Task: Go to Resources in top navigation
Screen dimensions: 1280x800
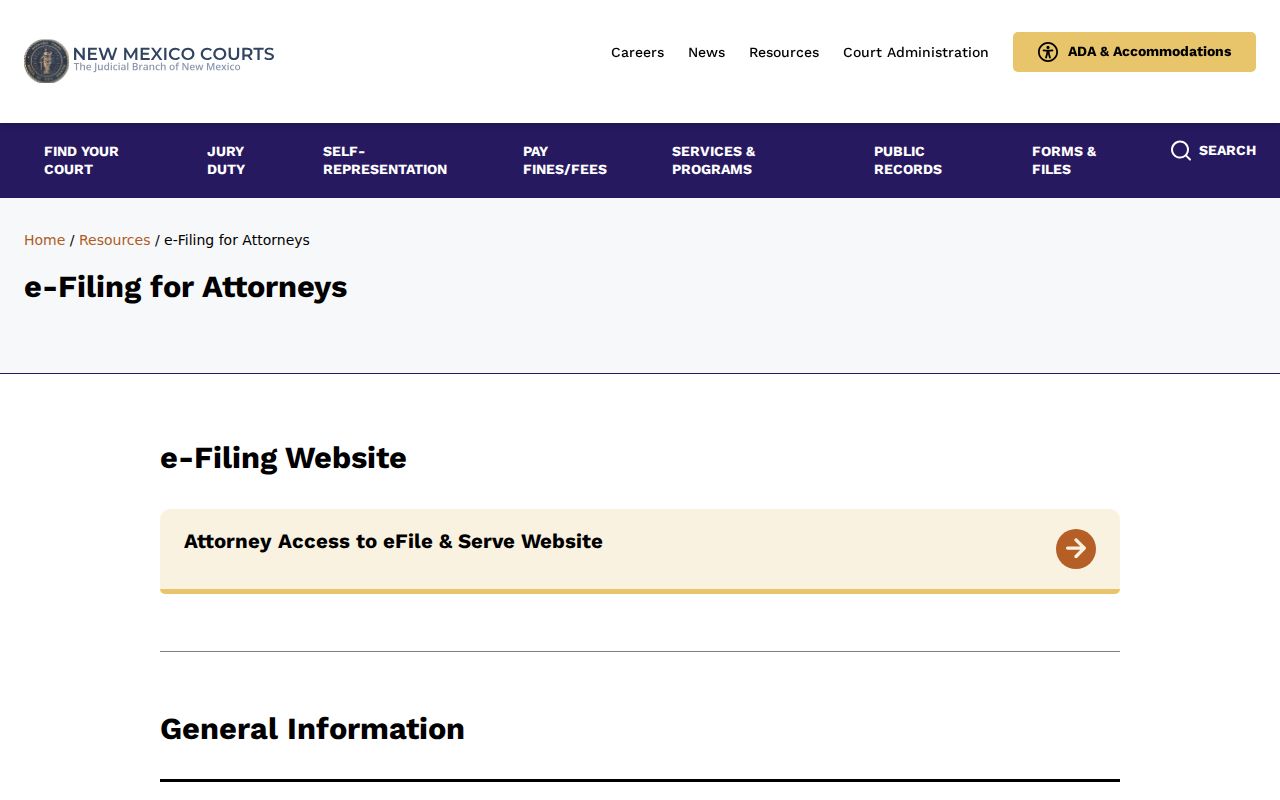Action: pyautogui.click(x=784, y=52)
